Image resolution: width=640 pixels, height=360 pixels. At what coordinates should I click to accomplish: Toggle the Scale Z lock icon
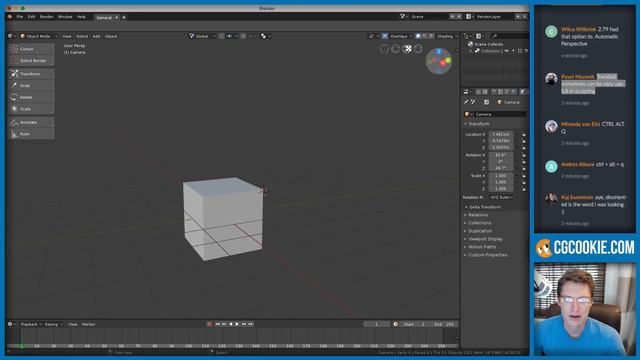524,189
